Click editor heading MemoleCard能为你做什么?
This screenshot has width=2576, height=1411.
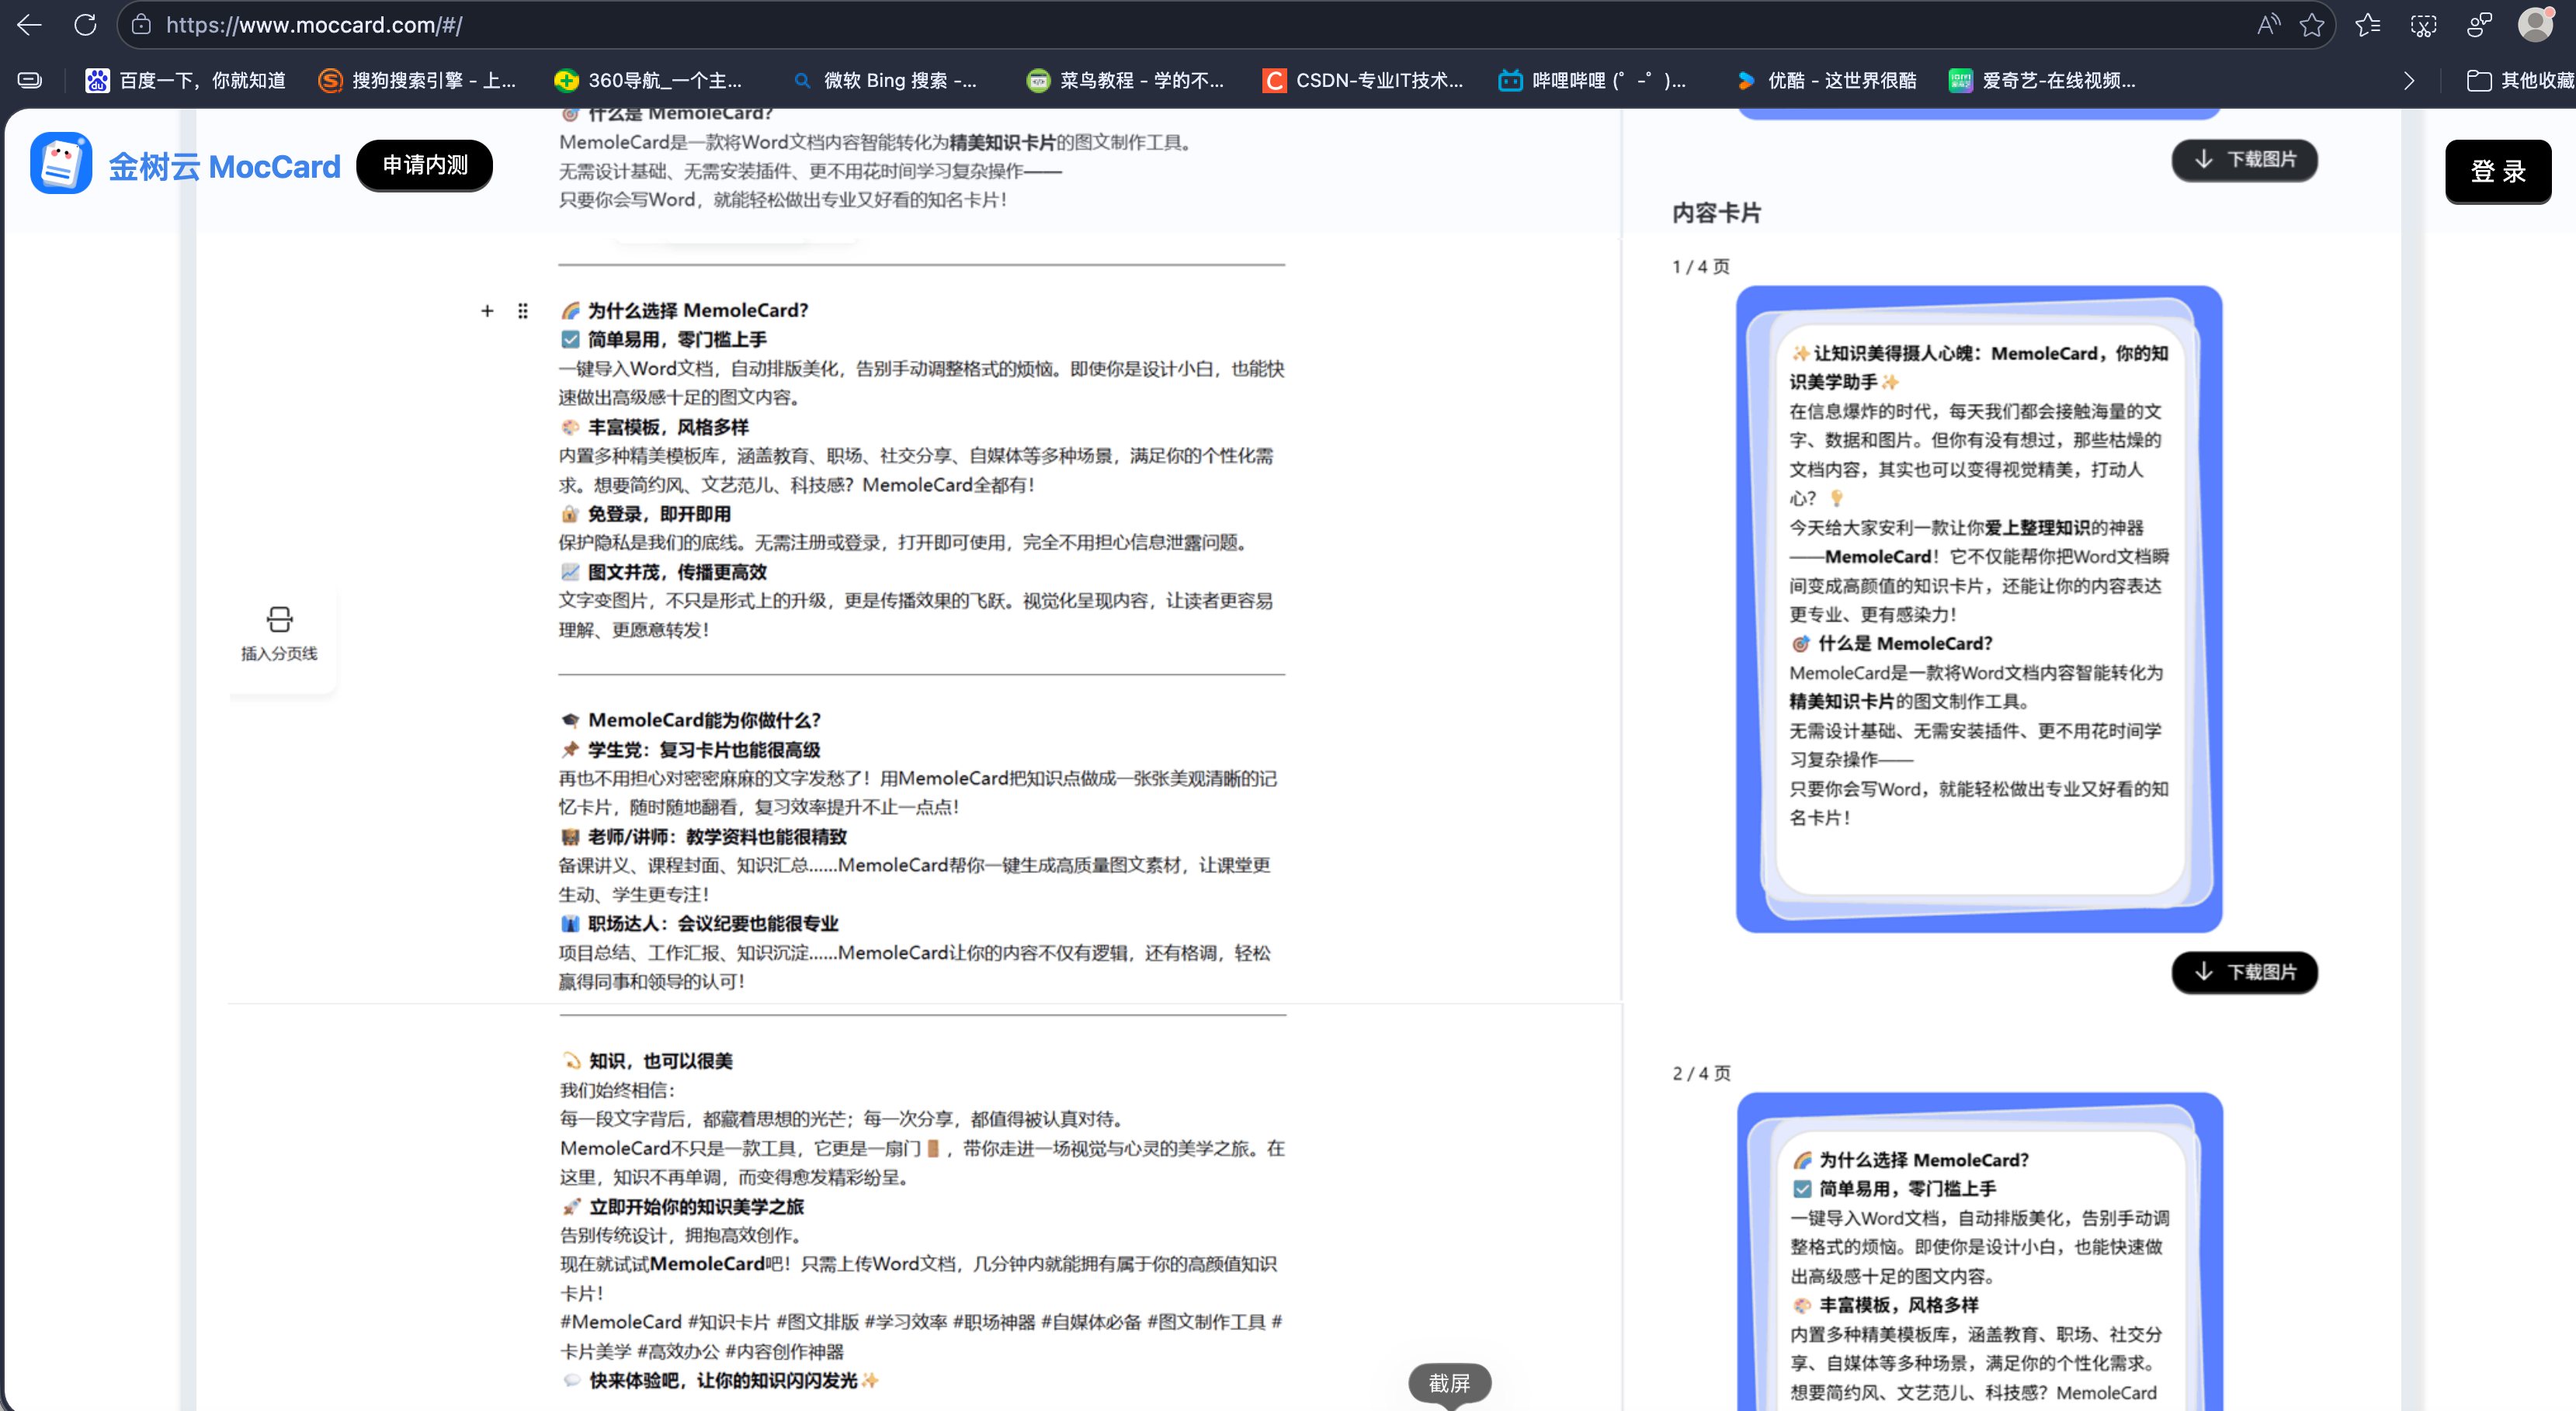pos(690,720)
